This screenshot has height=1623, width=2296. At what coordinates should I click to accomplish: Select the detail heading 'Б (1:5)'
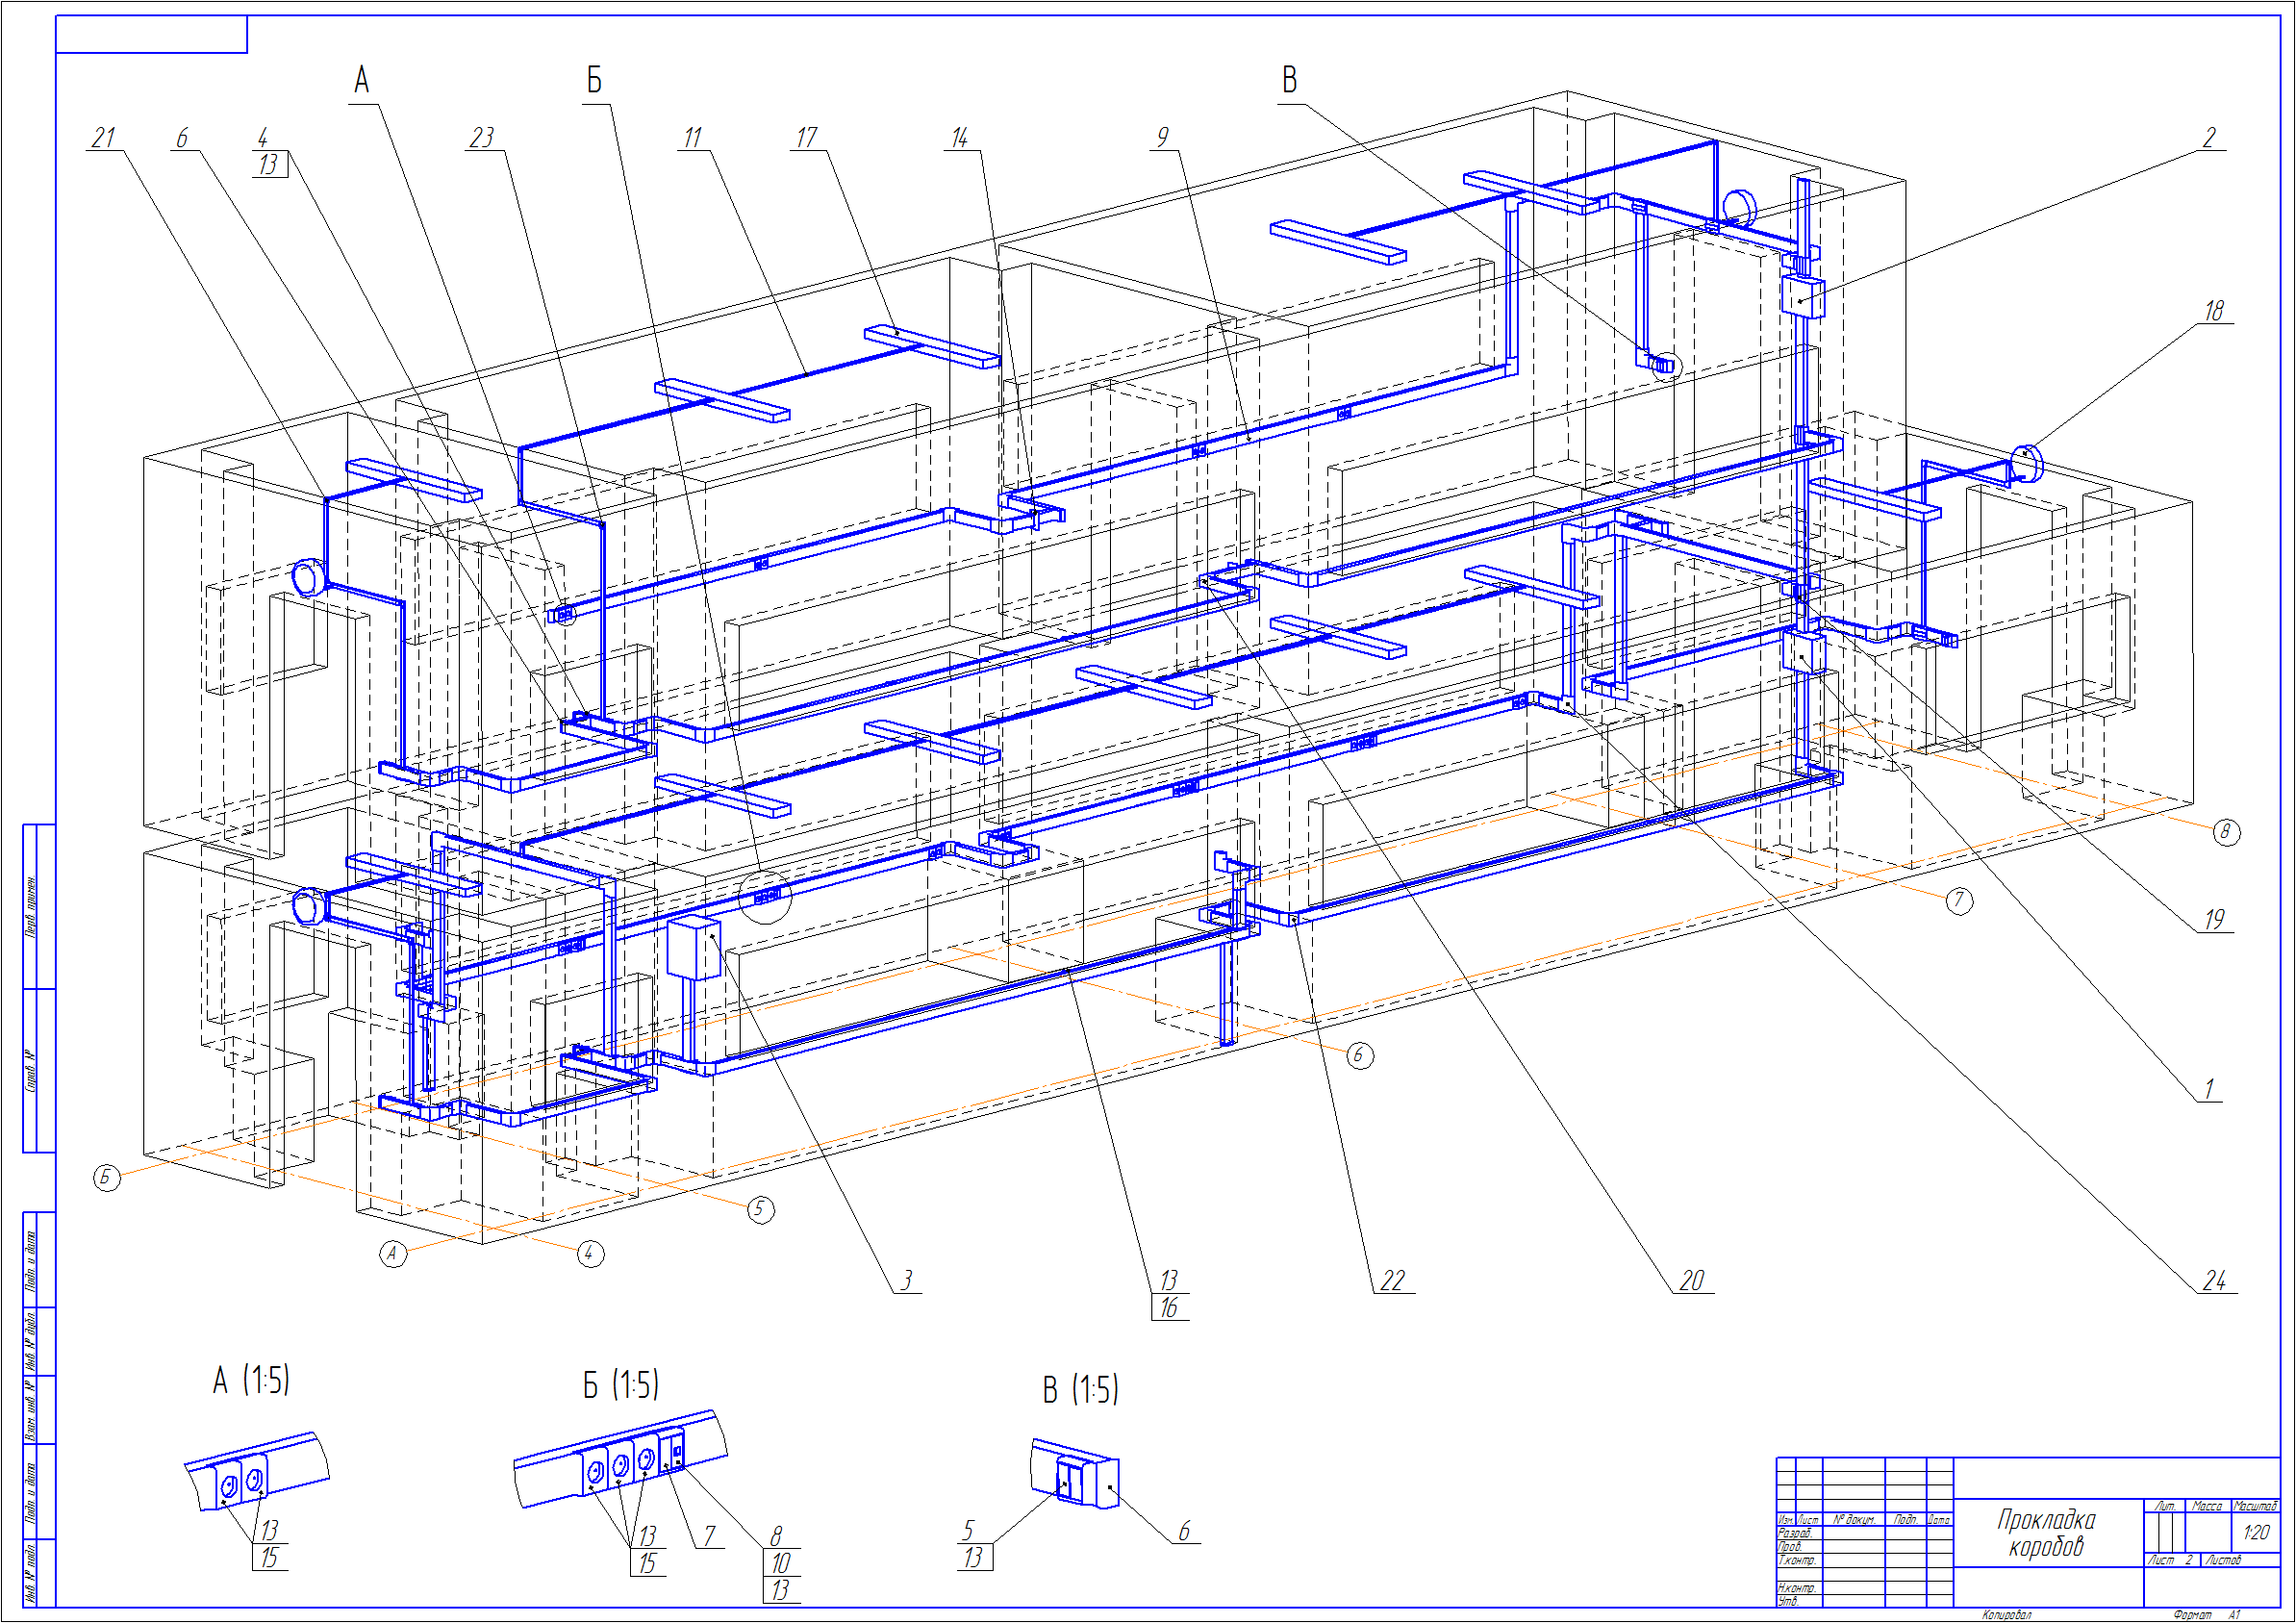coord(620,1385)
